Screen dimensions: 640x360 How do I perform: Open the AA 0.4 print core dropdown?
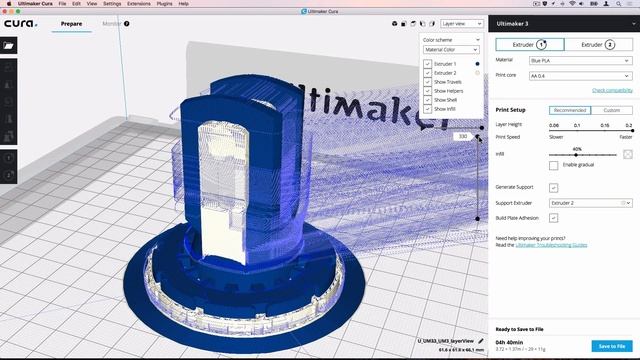(580, 76)
